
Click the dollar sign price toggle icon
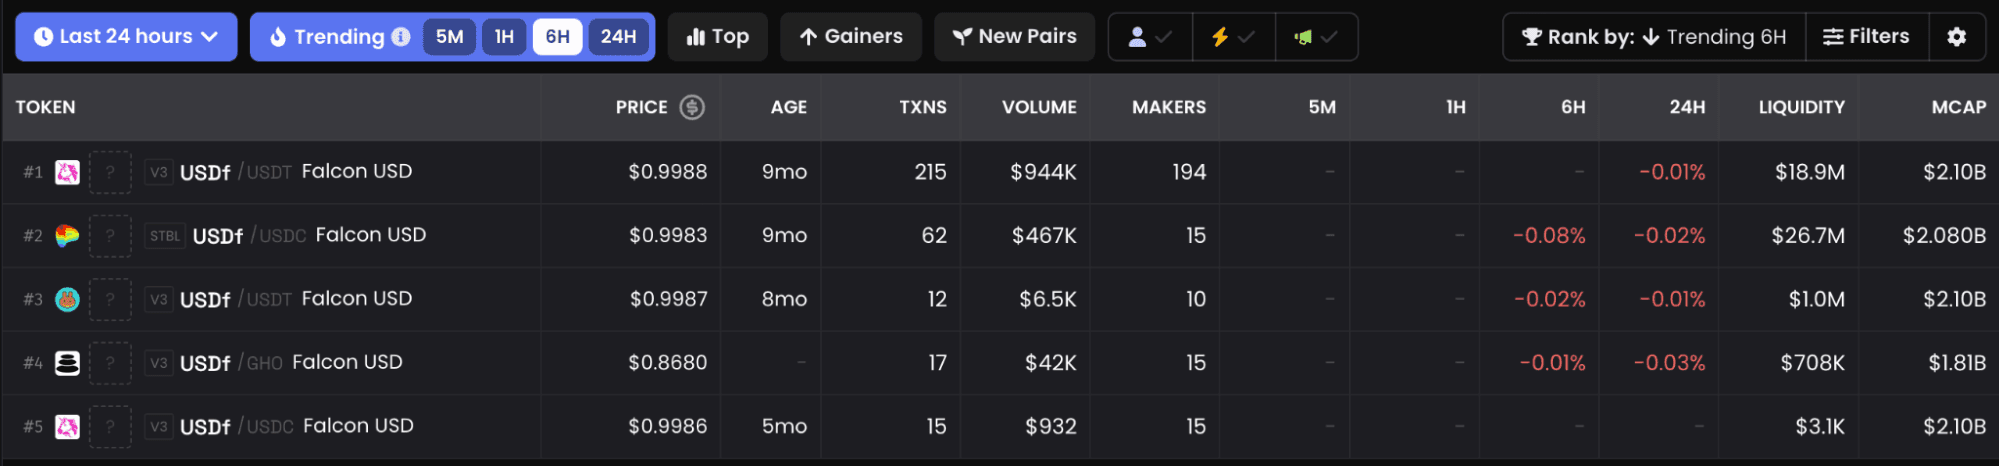pyautogui.click(x=692, y=107)
